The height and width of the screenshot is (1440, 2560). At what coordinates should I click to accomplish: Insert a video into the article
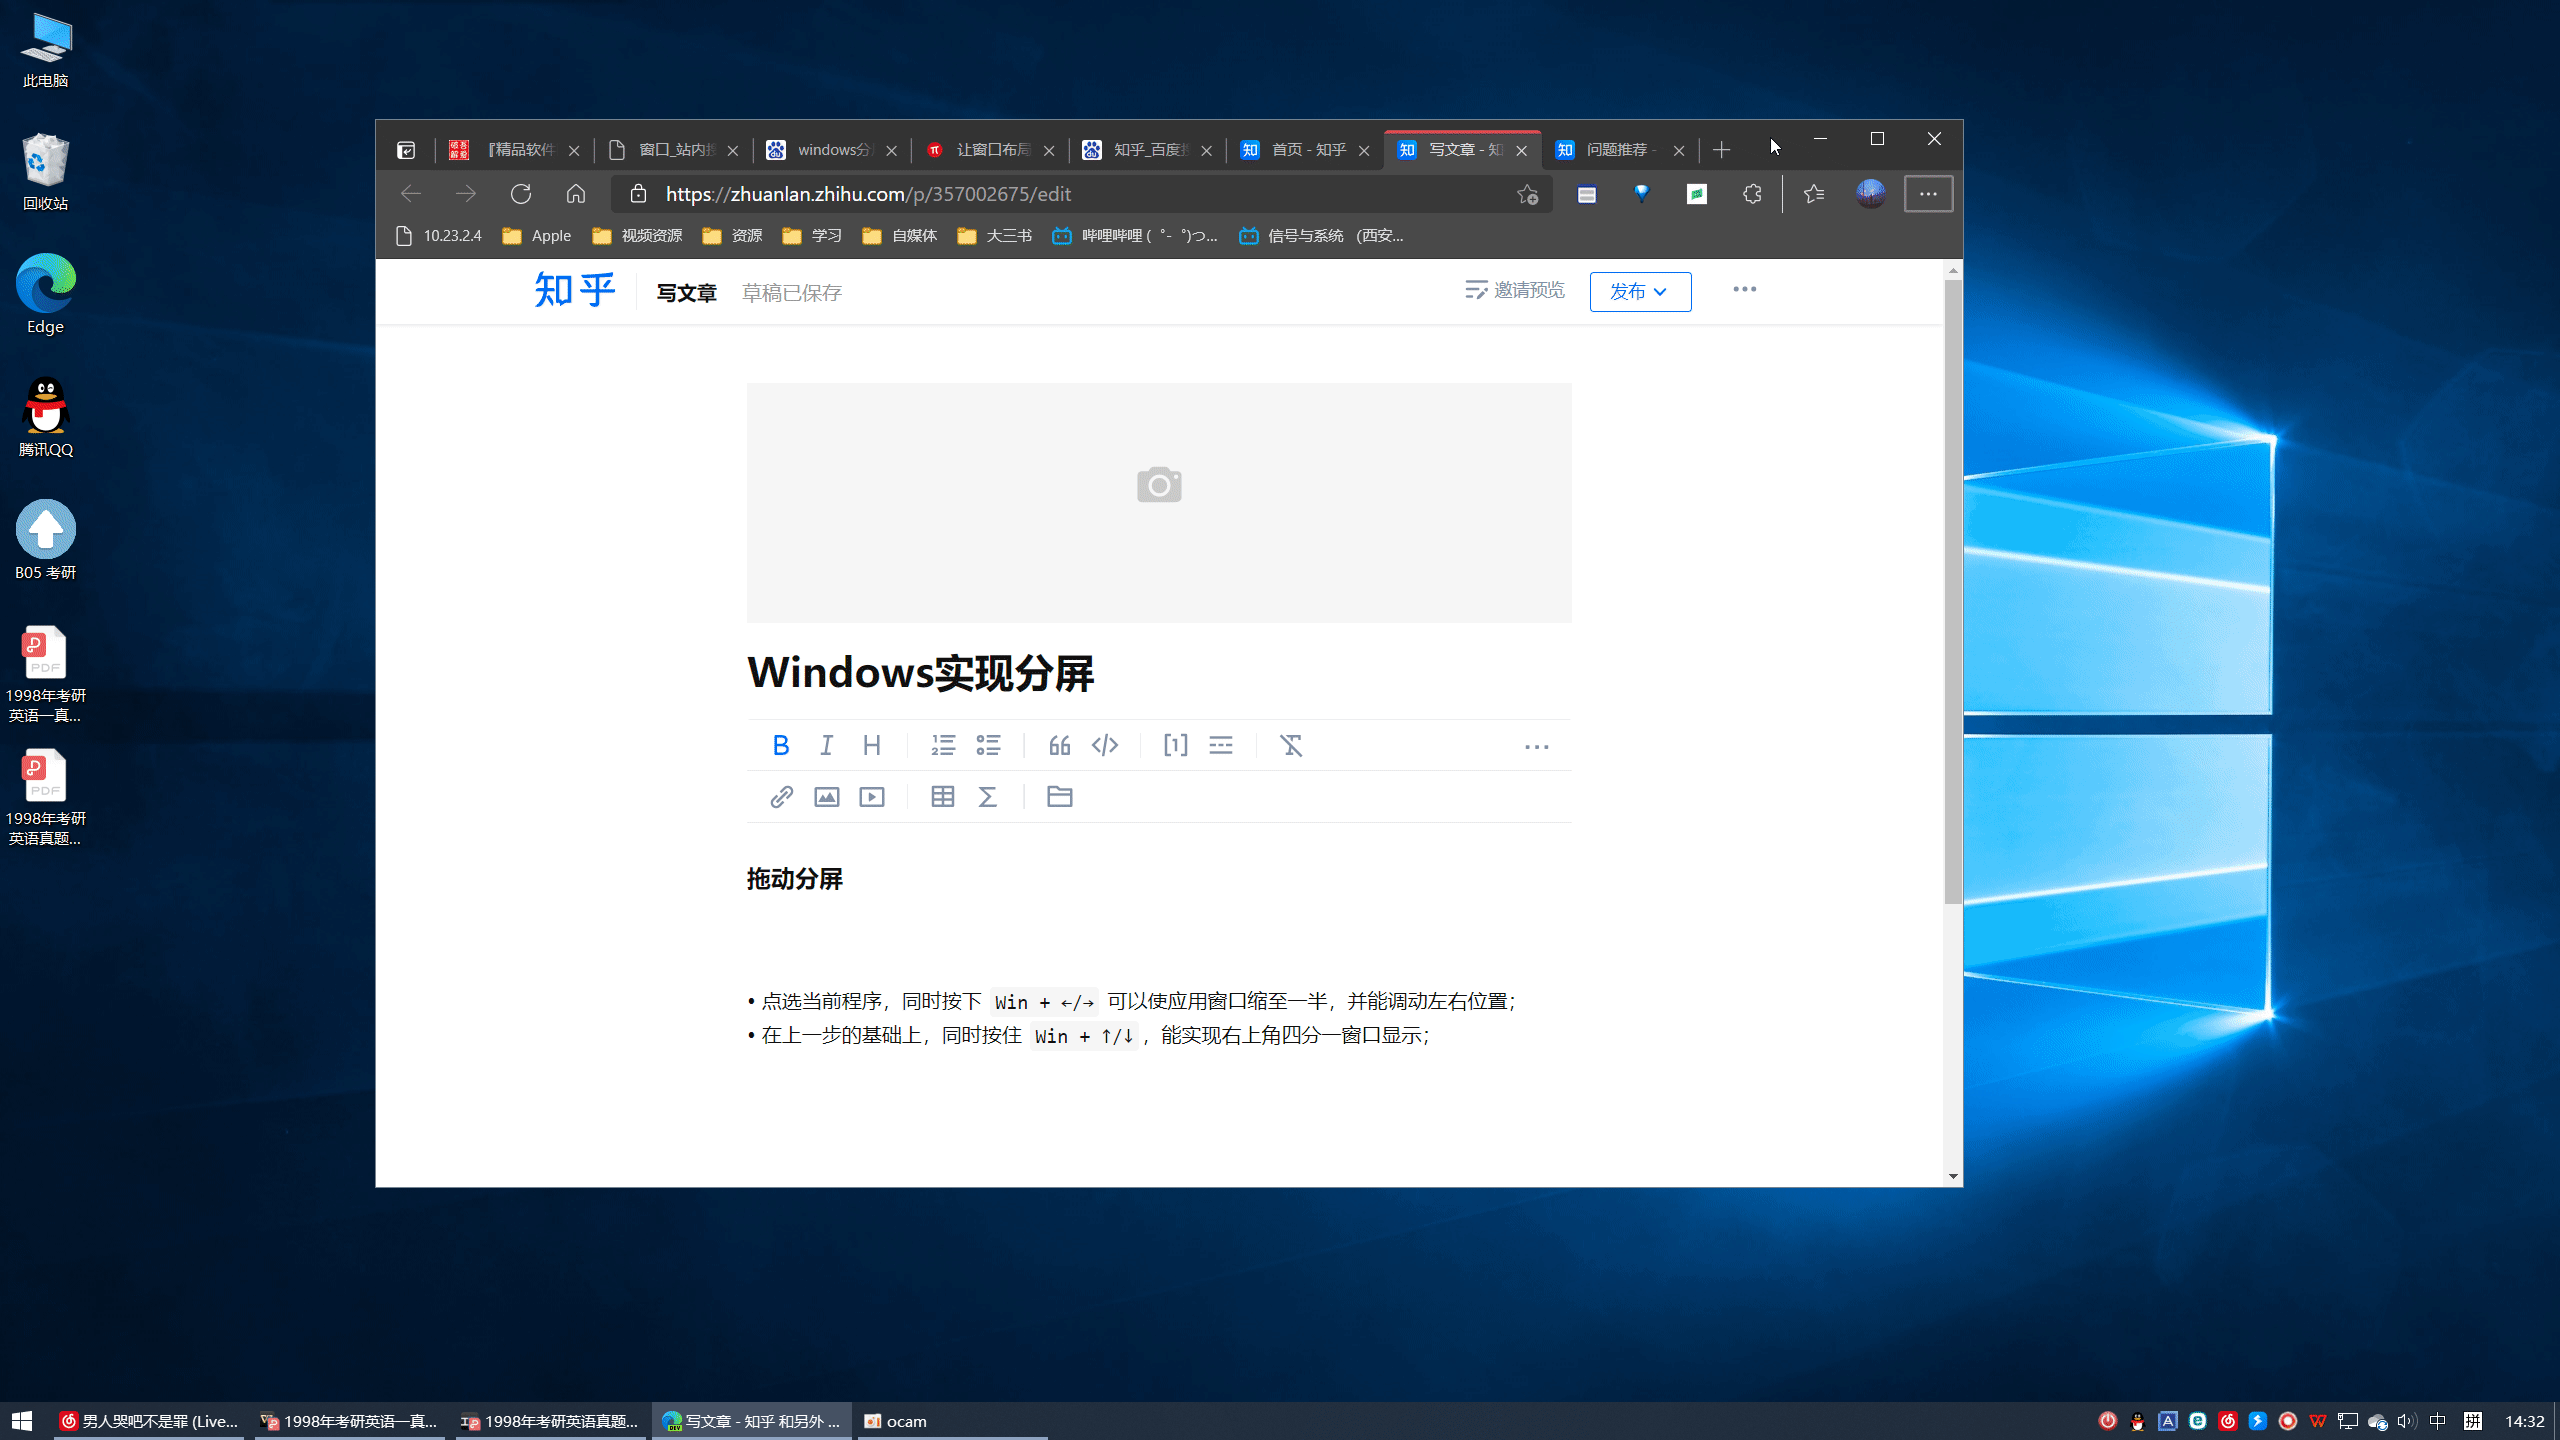tap(872, 797)
